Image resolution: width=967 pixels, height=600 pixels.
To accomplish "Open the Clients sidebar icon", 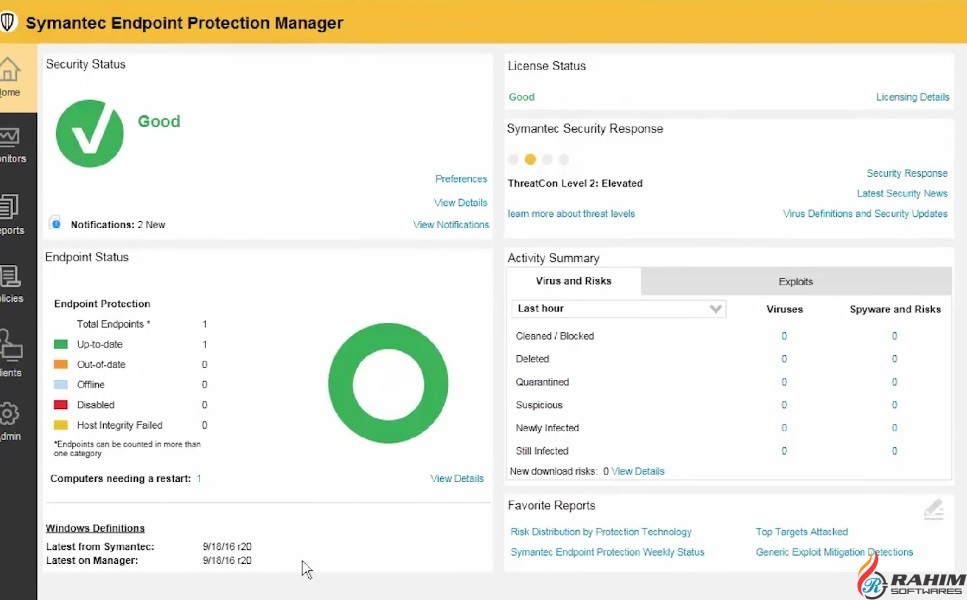I will coord(10,347).
